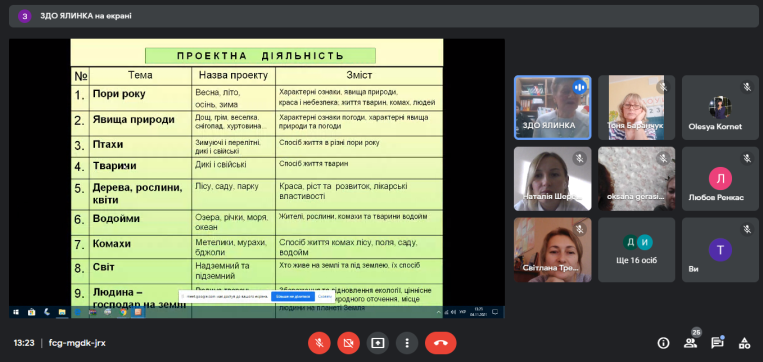Open the three-dot more options menu
The width and height of the screenshot is (763, 362).
coord(407,343)
